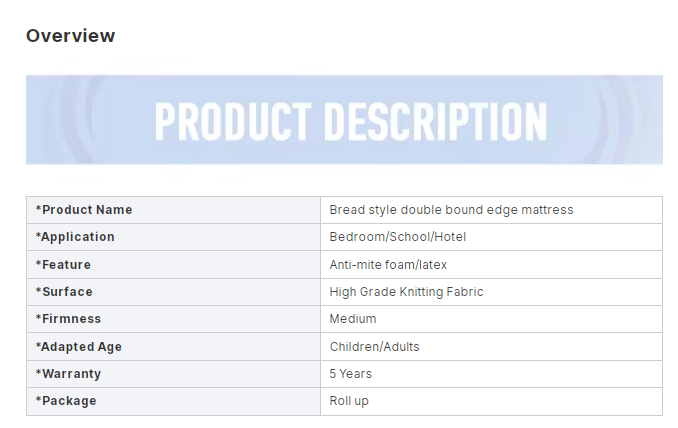Click the word DESCRIPTION in the banner
This screenshot has height=428, width=678.
(435, 121)
